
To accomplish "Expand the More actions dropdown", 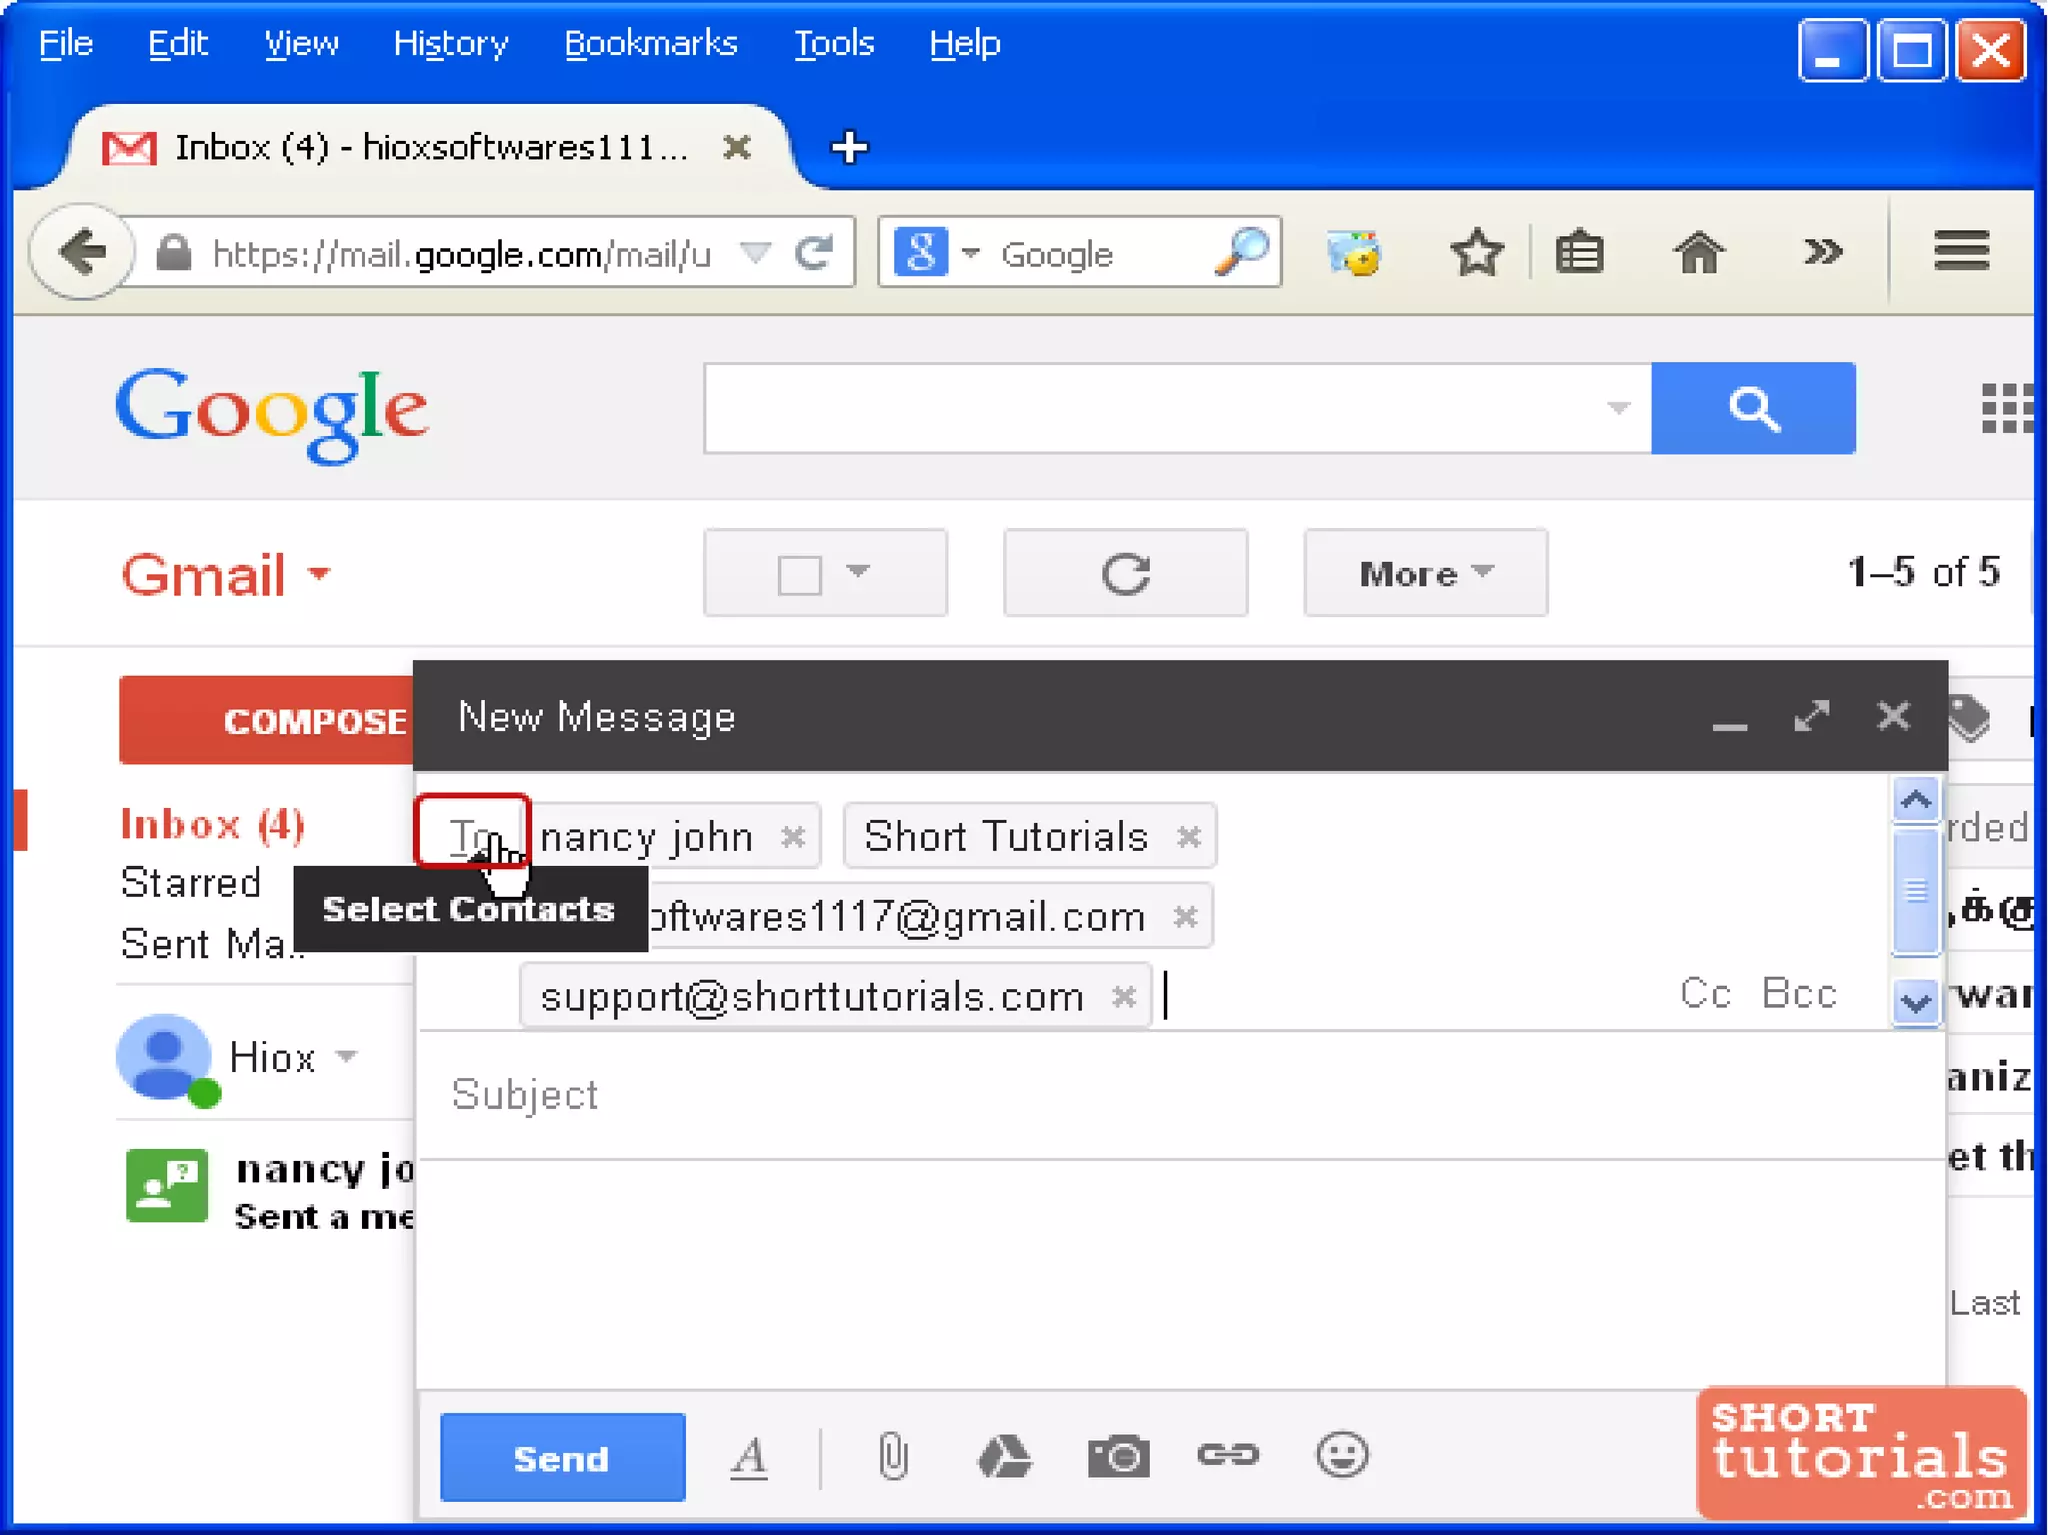I will click(x=1425, y=573).
